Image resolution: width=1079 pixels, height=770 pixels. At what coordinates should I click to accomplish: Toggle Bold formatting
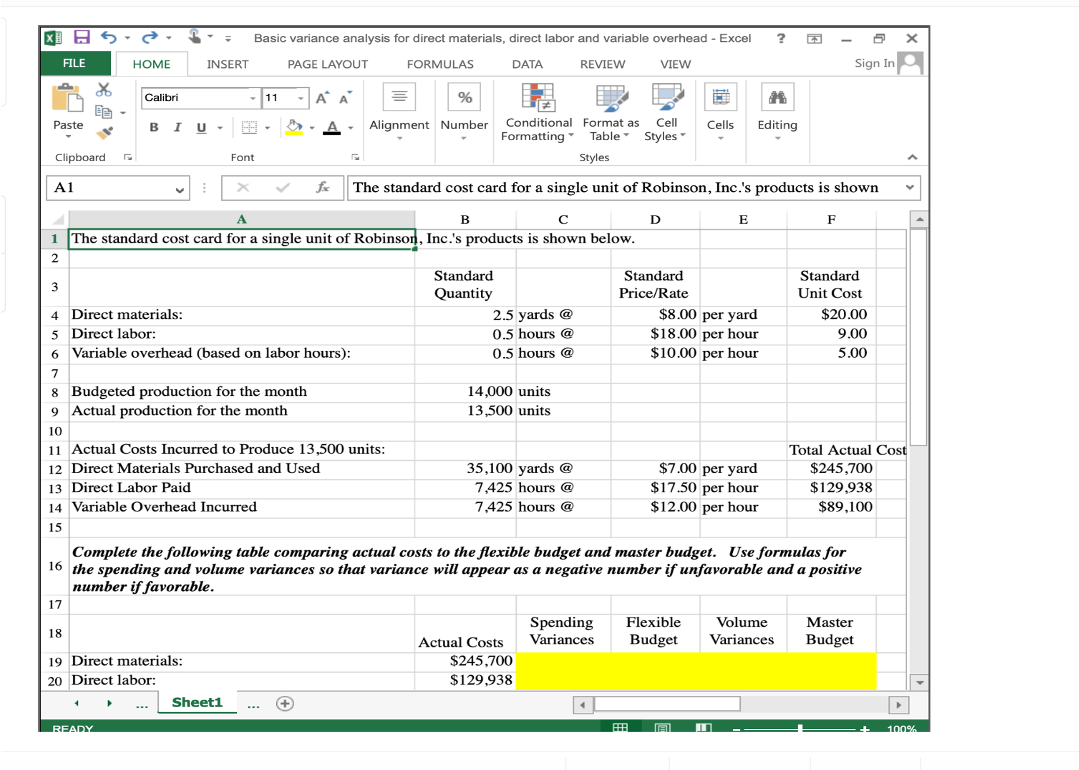pyautogui.click(x=152, y=128)
